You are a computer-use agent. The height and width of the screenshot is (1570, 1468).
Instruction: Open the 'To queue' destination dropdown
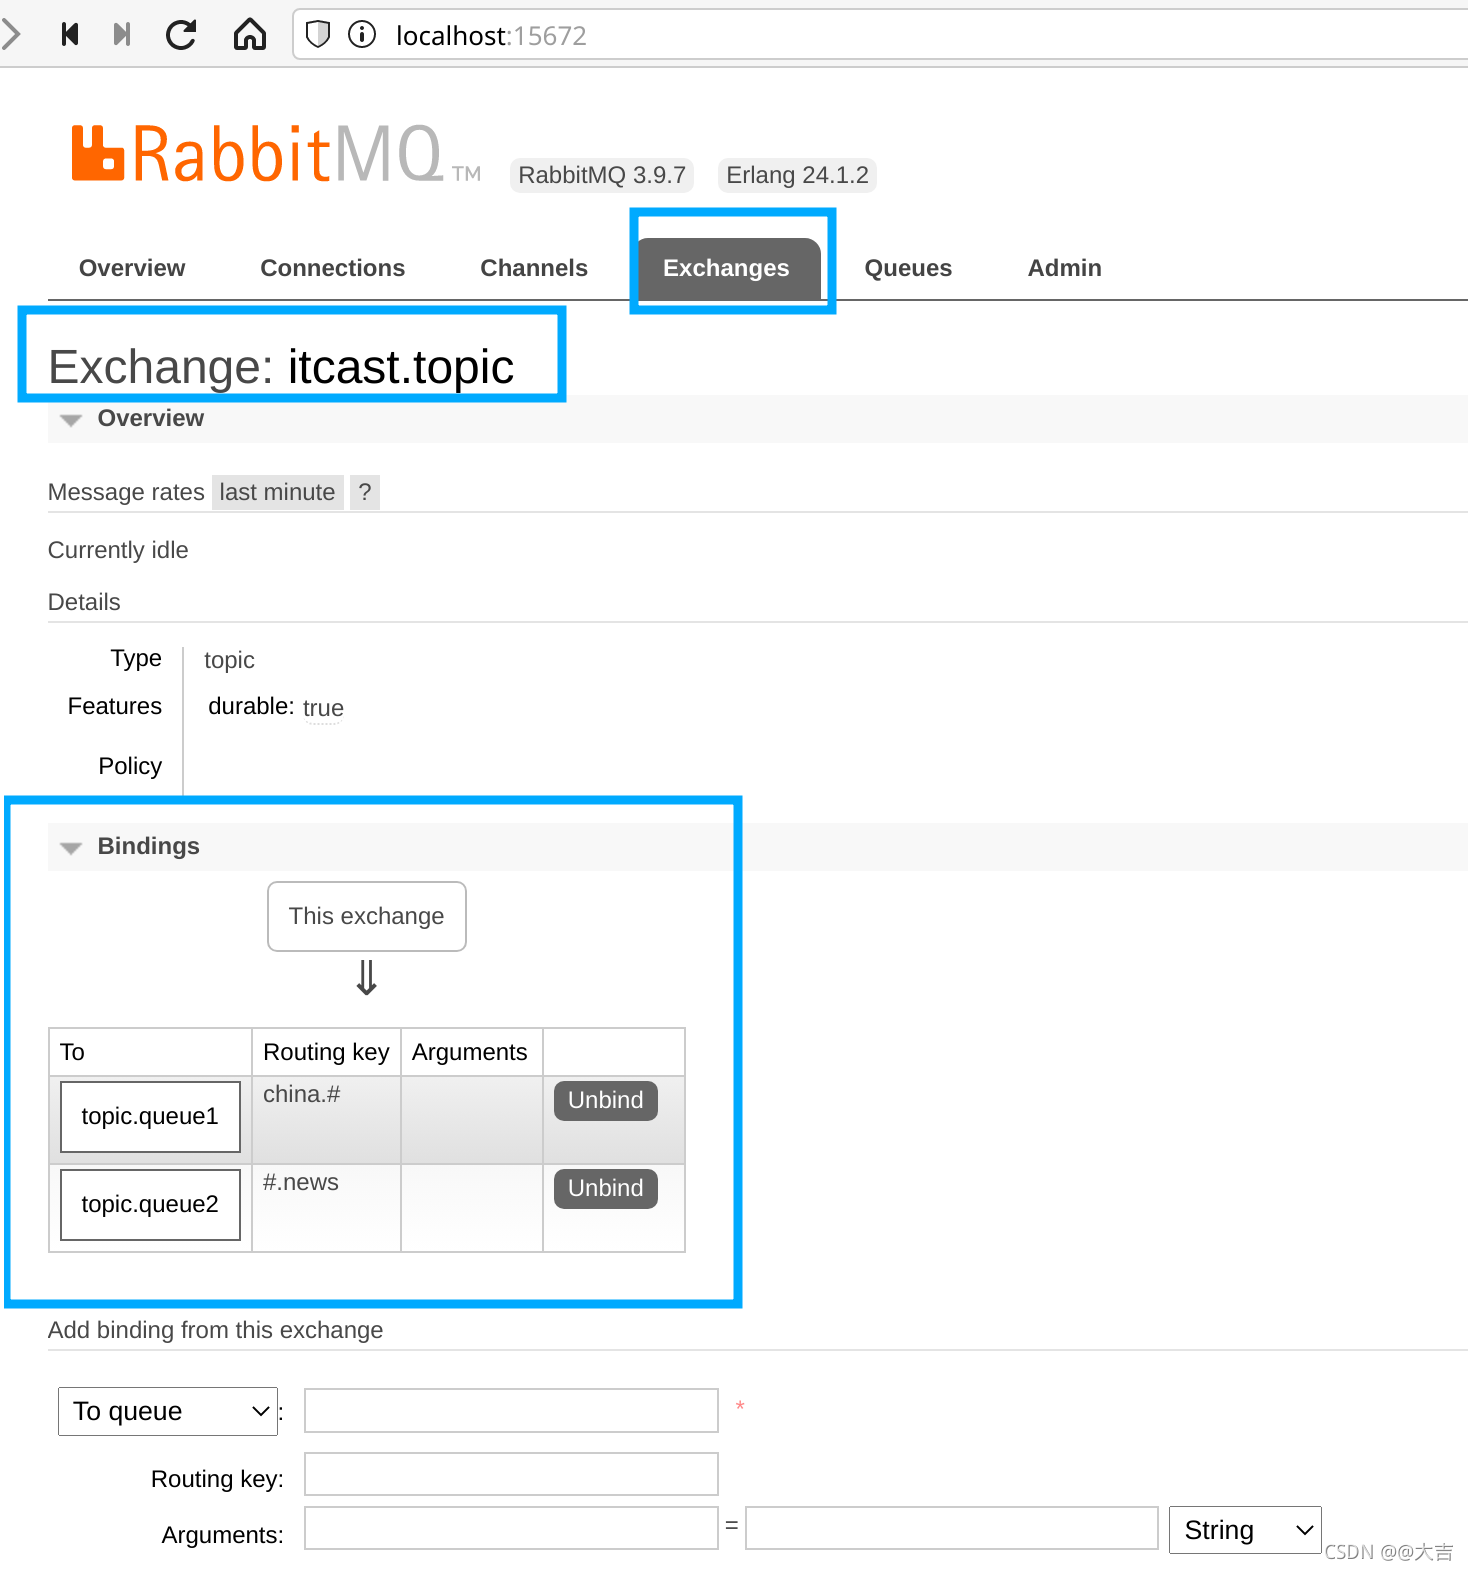[x=168, y=1411]
